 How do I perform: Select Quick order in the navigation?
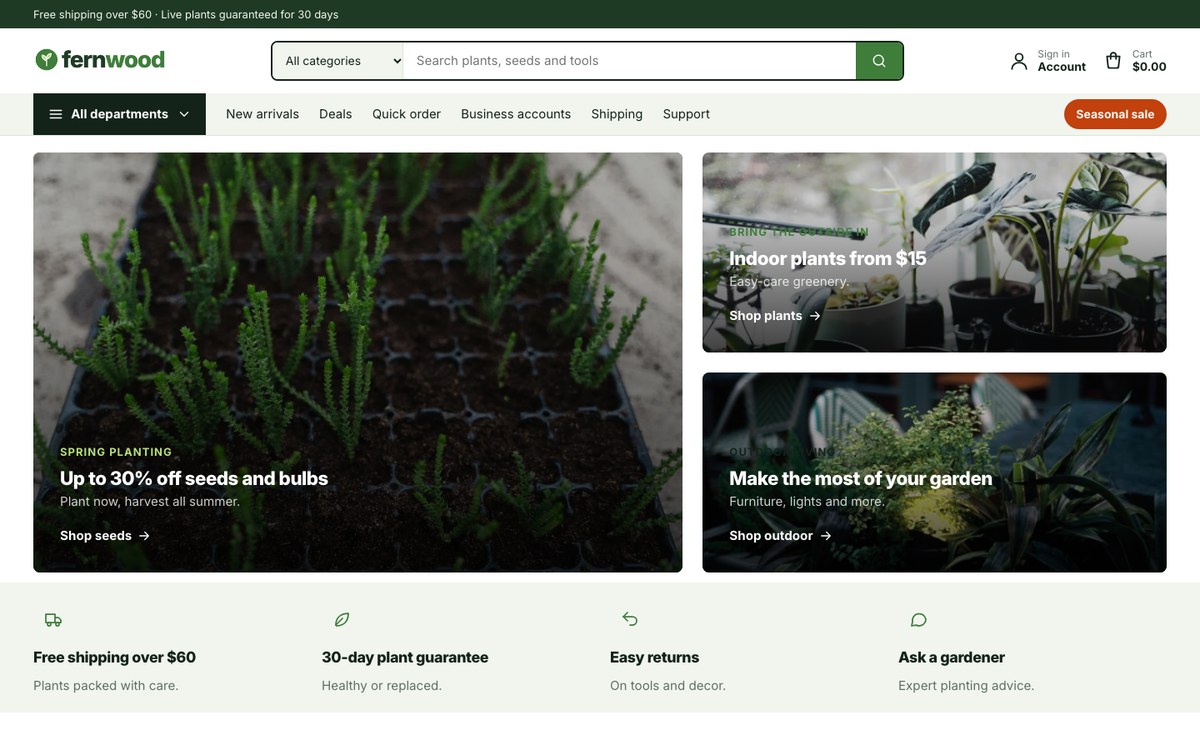click(x=406, y=114)
